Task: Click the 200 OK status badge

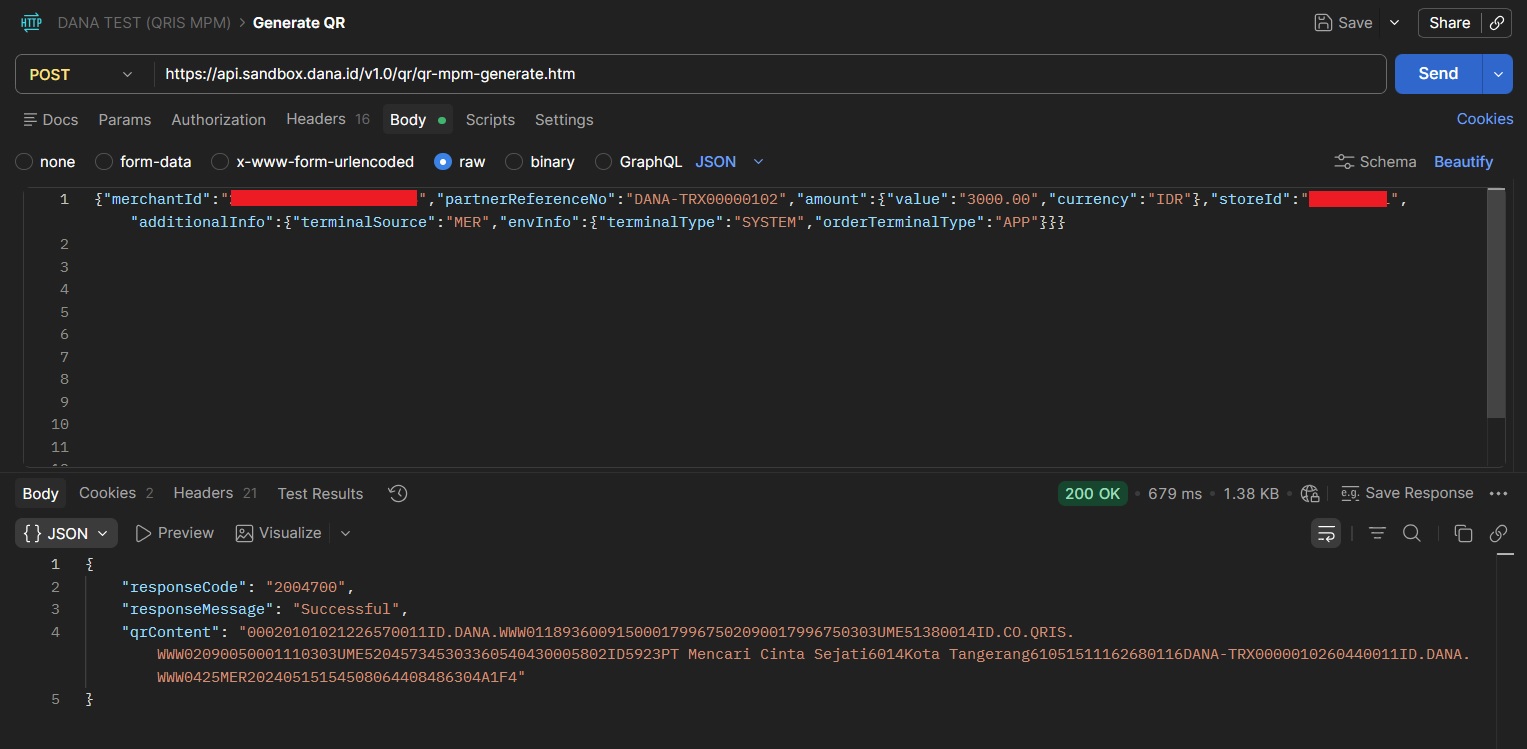Action: [x=1093, y=493]
